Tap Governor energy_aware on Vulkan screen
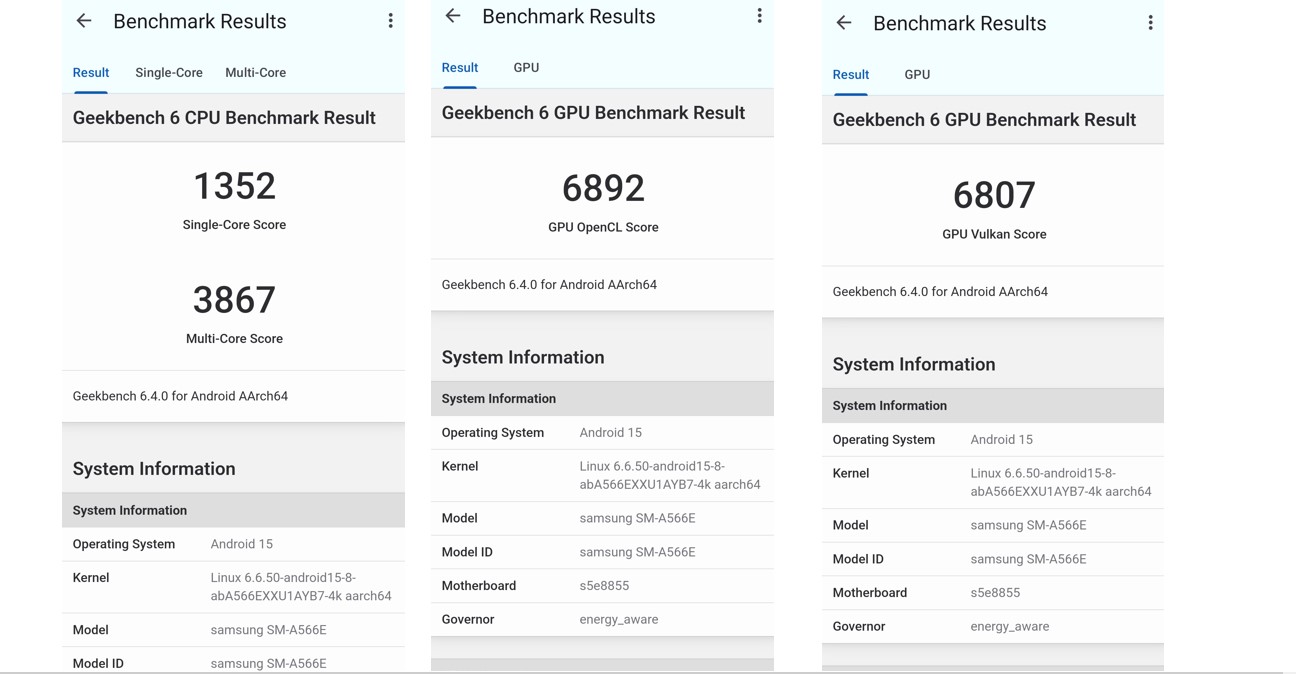This screenshot has height=674, width=1296. tap(1009, 627)
